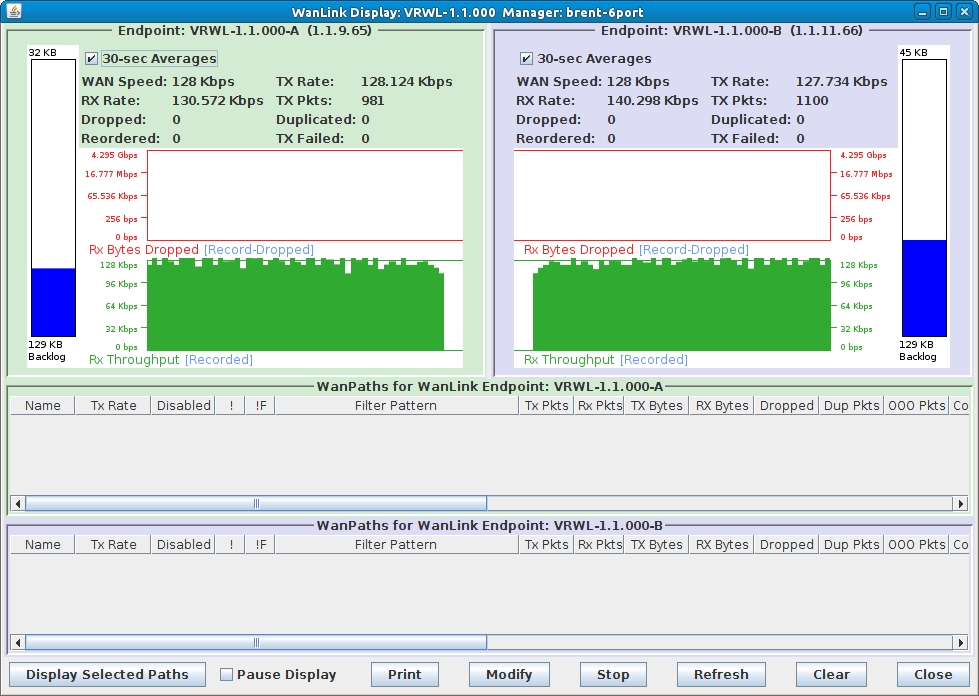
Task: Click Endpoint A backlog bar gauge
Action: pyautogui.click(x=54, y=198)
